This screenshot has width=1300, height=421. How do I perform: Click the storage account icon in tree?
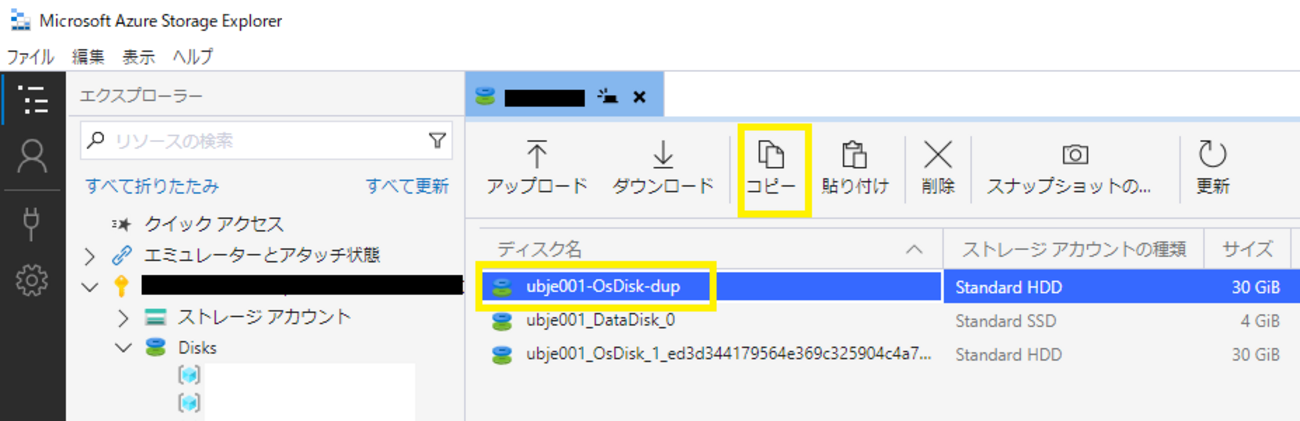(155, 318)
